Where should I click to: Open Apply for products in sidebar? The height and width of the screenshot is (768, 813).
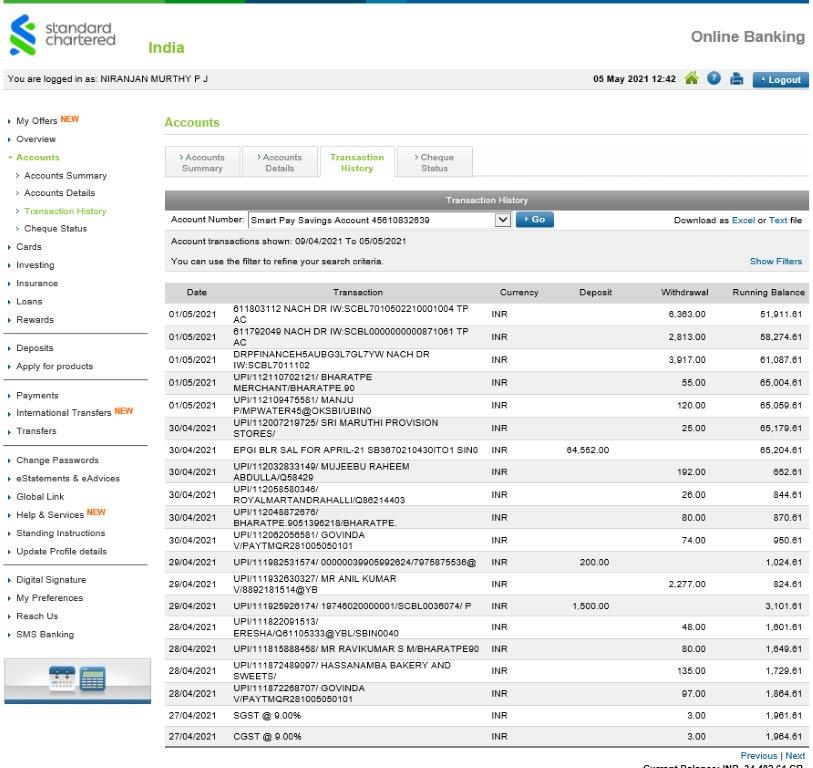coord(54,366)
